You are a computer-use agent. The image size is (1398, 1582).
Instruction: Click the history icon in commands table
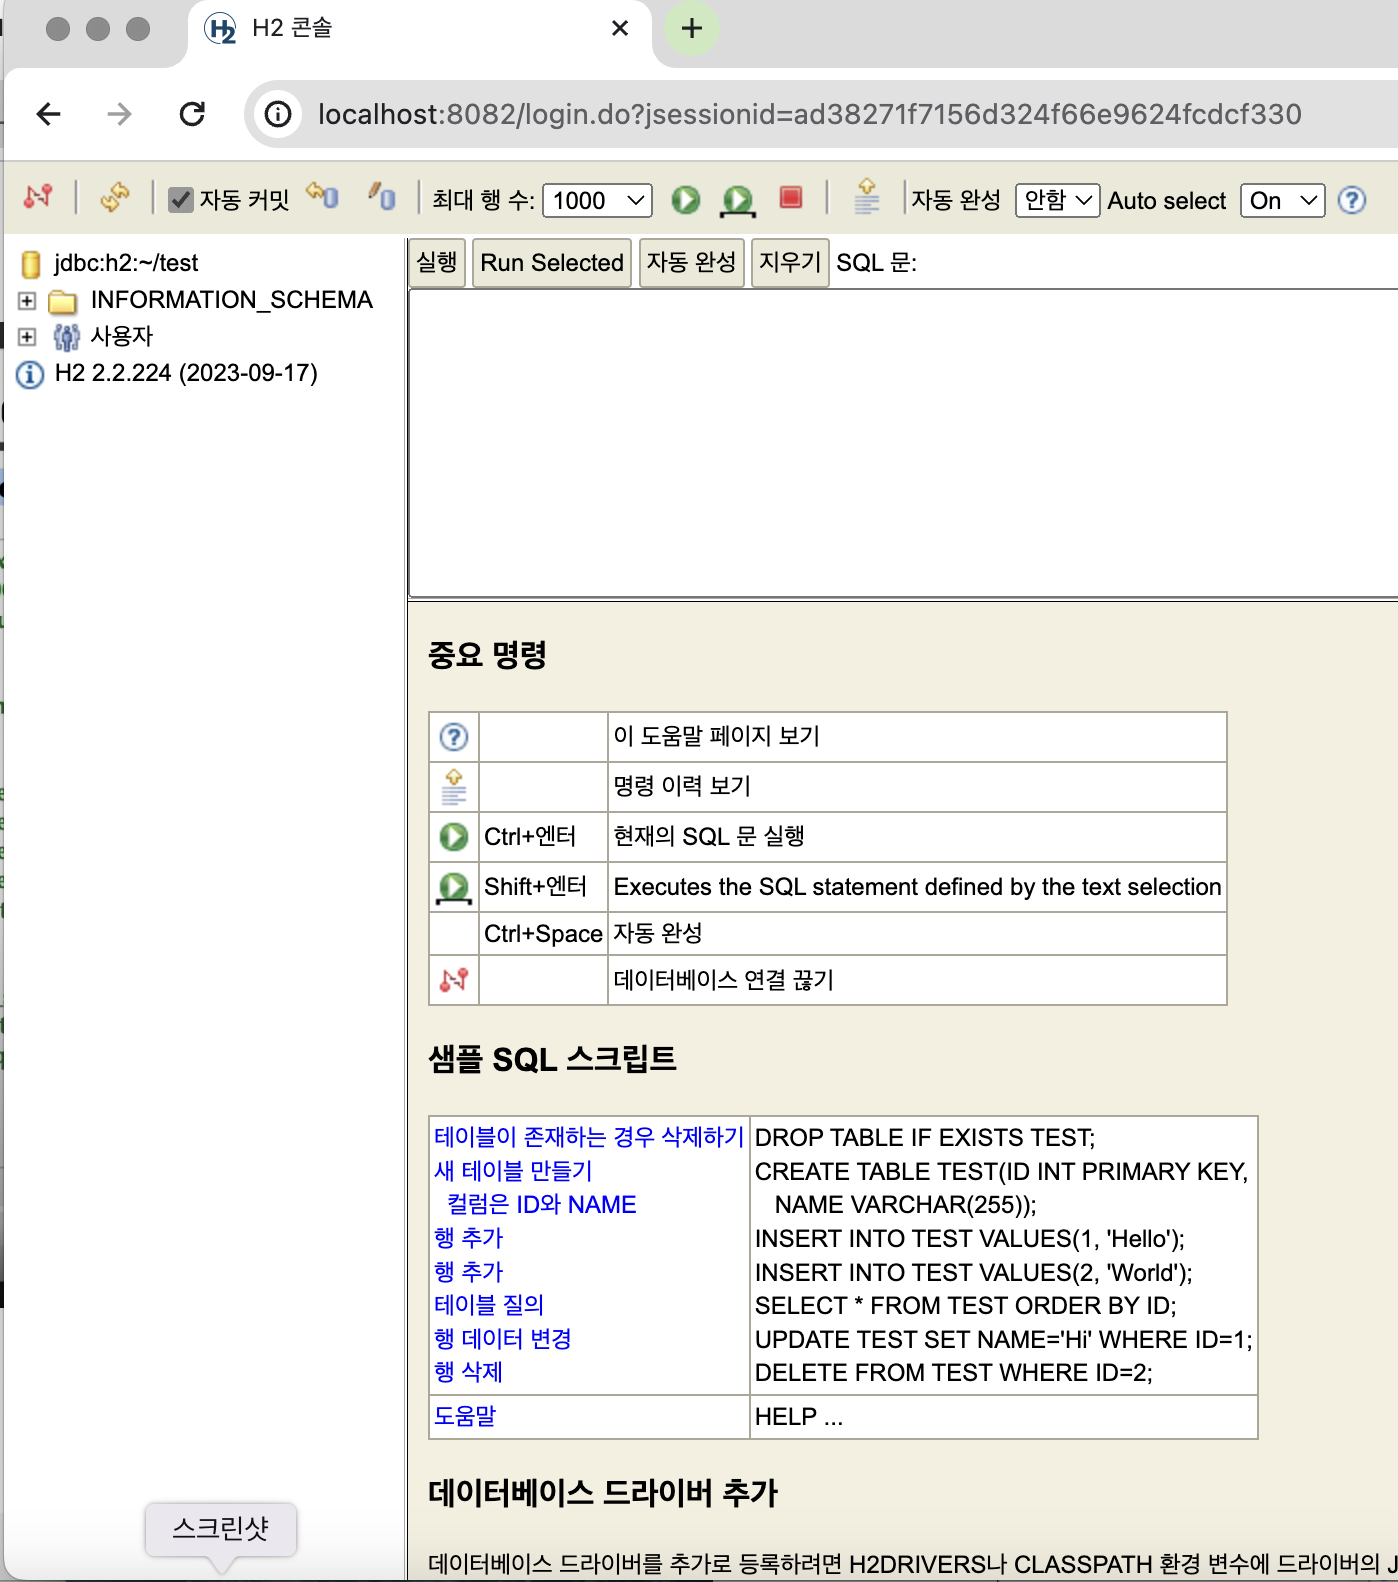click(454, 787)
